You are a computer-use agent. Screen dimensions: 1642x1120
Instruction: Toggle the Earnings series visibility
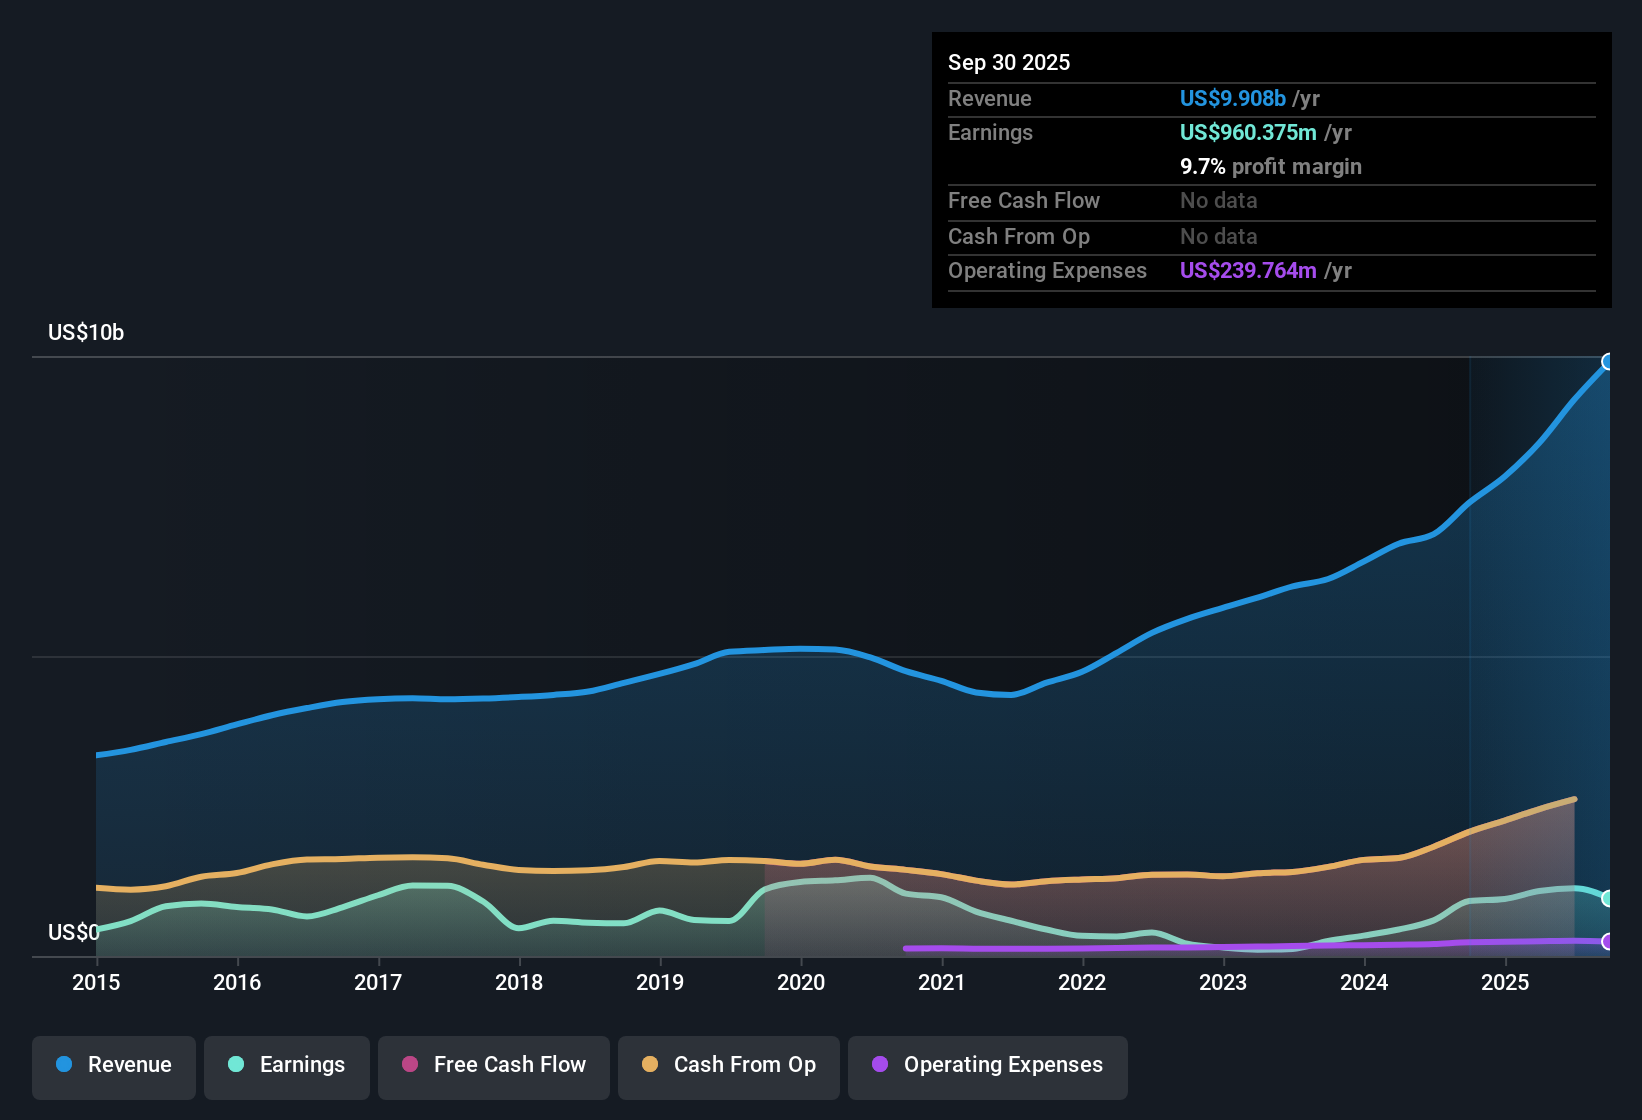pyautogui.click(x=286, y=1065)
